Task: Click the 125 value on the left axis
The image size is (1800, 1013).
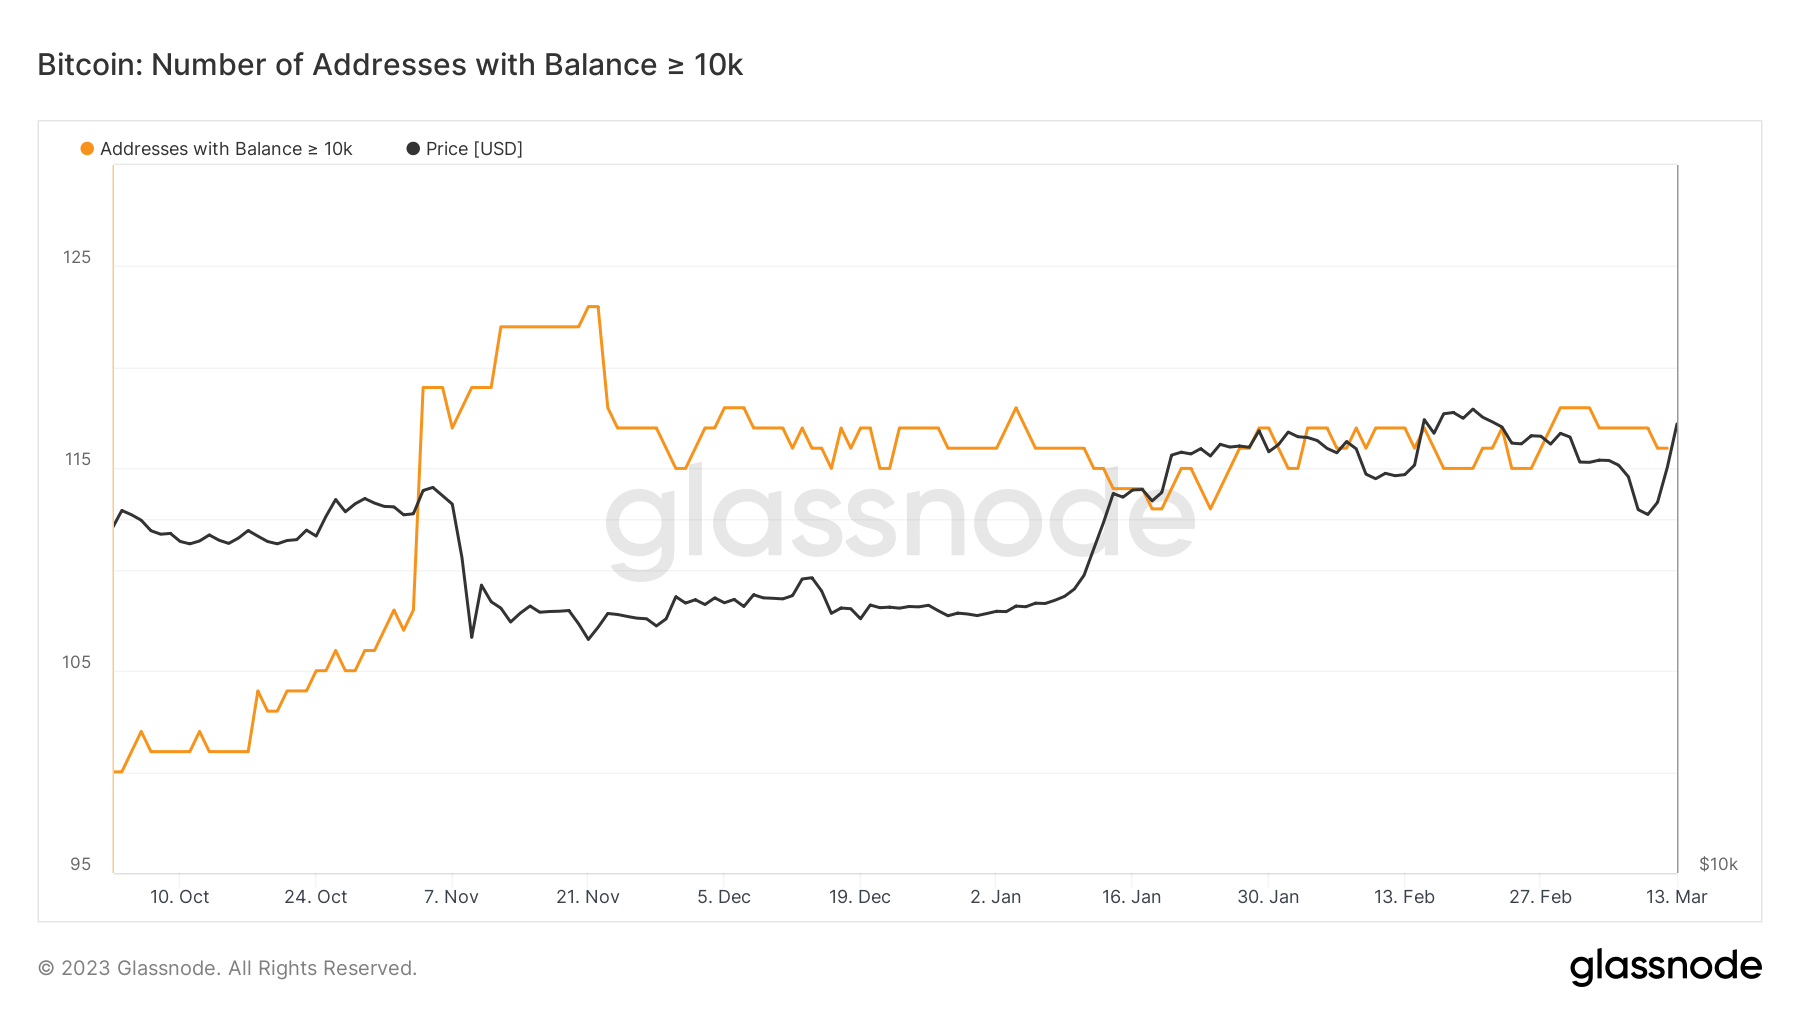Action: 77,257
